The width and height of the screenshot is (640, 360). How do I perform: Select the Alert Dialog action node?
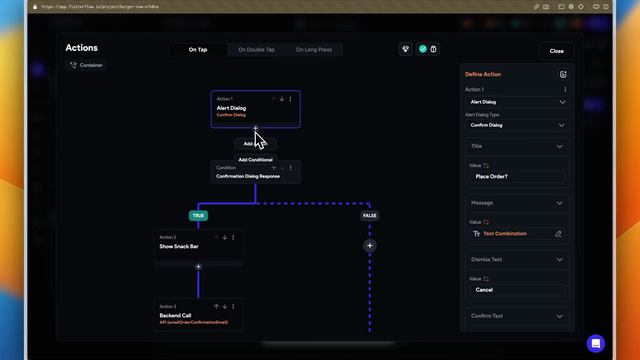(x=256, y=109)
